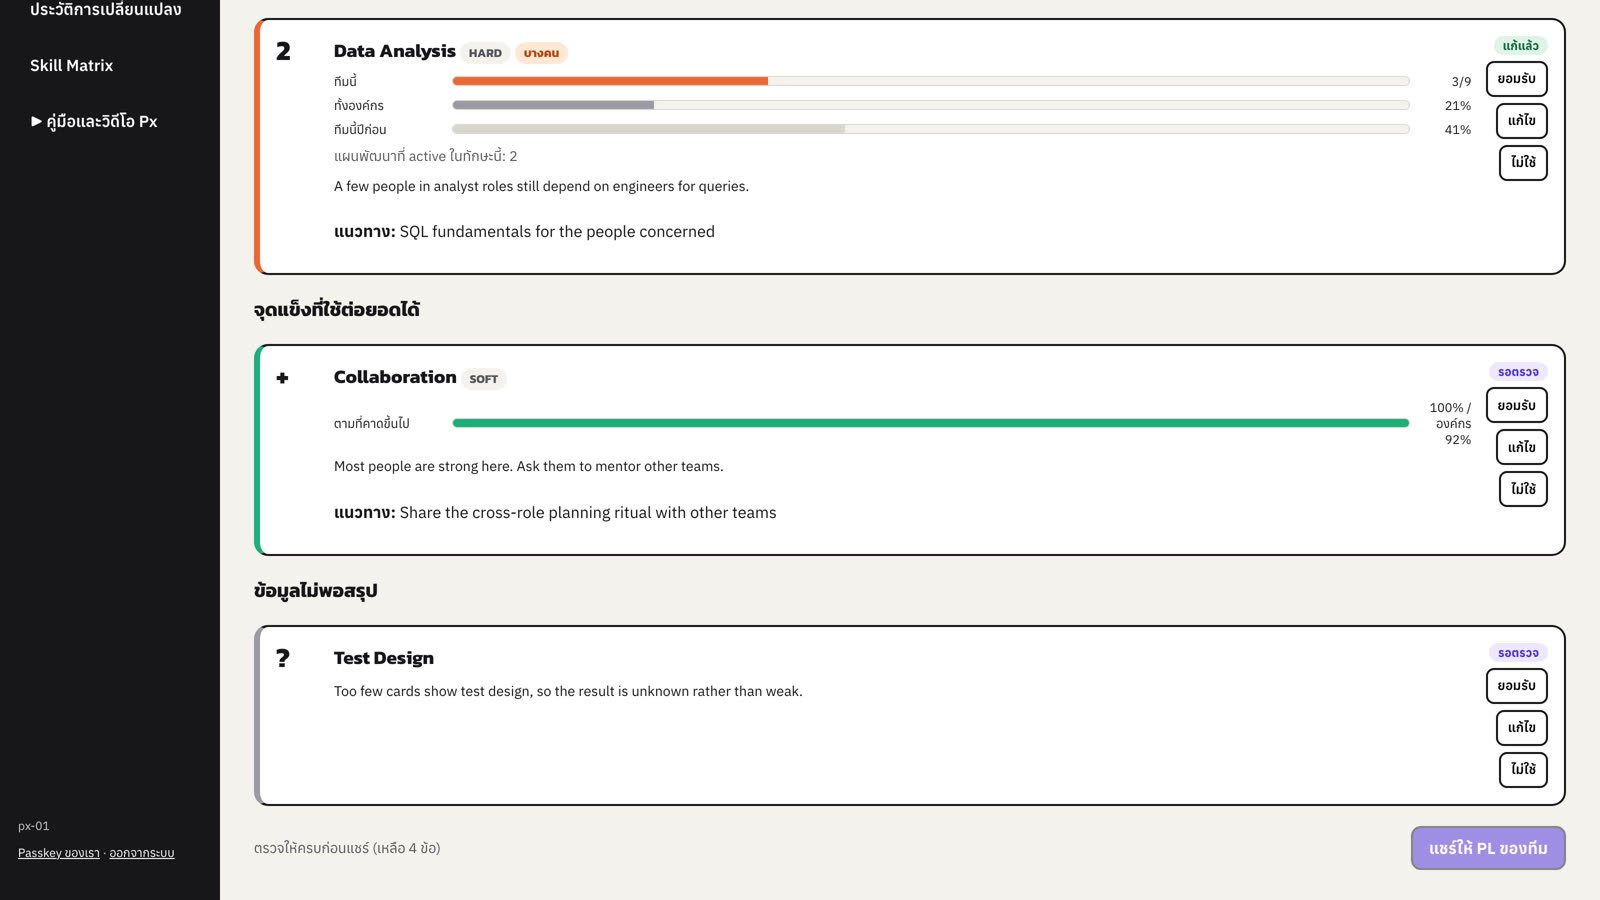This screenshot has width=1600, height=900.
Task: Click the Data Analysis card title
Action: [395, 51]
